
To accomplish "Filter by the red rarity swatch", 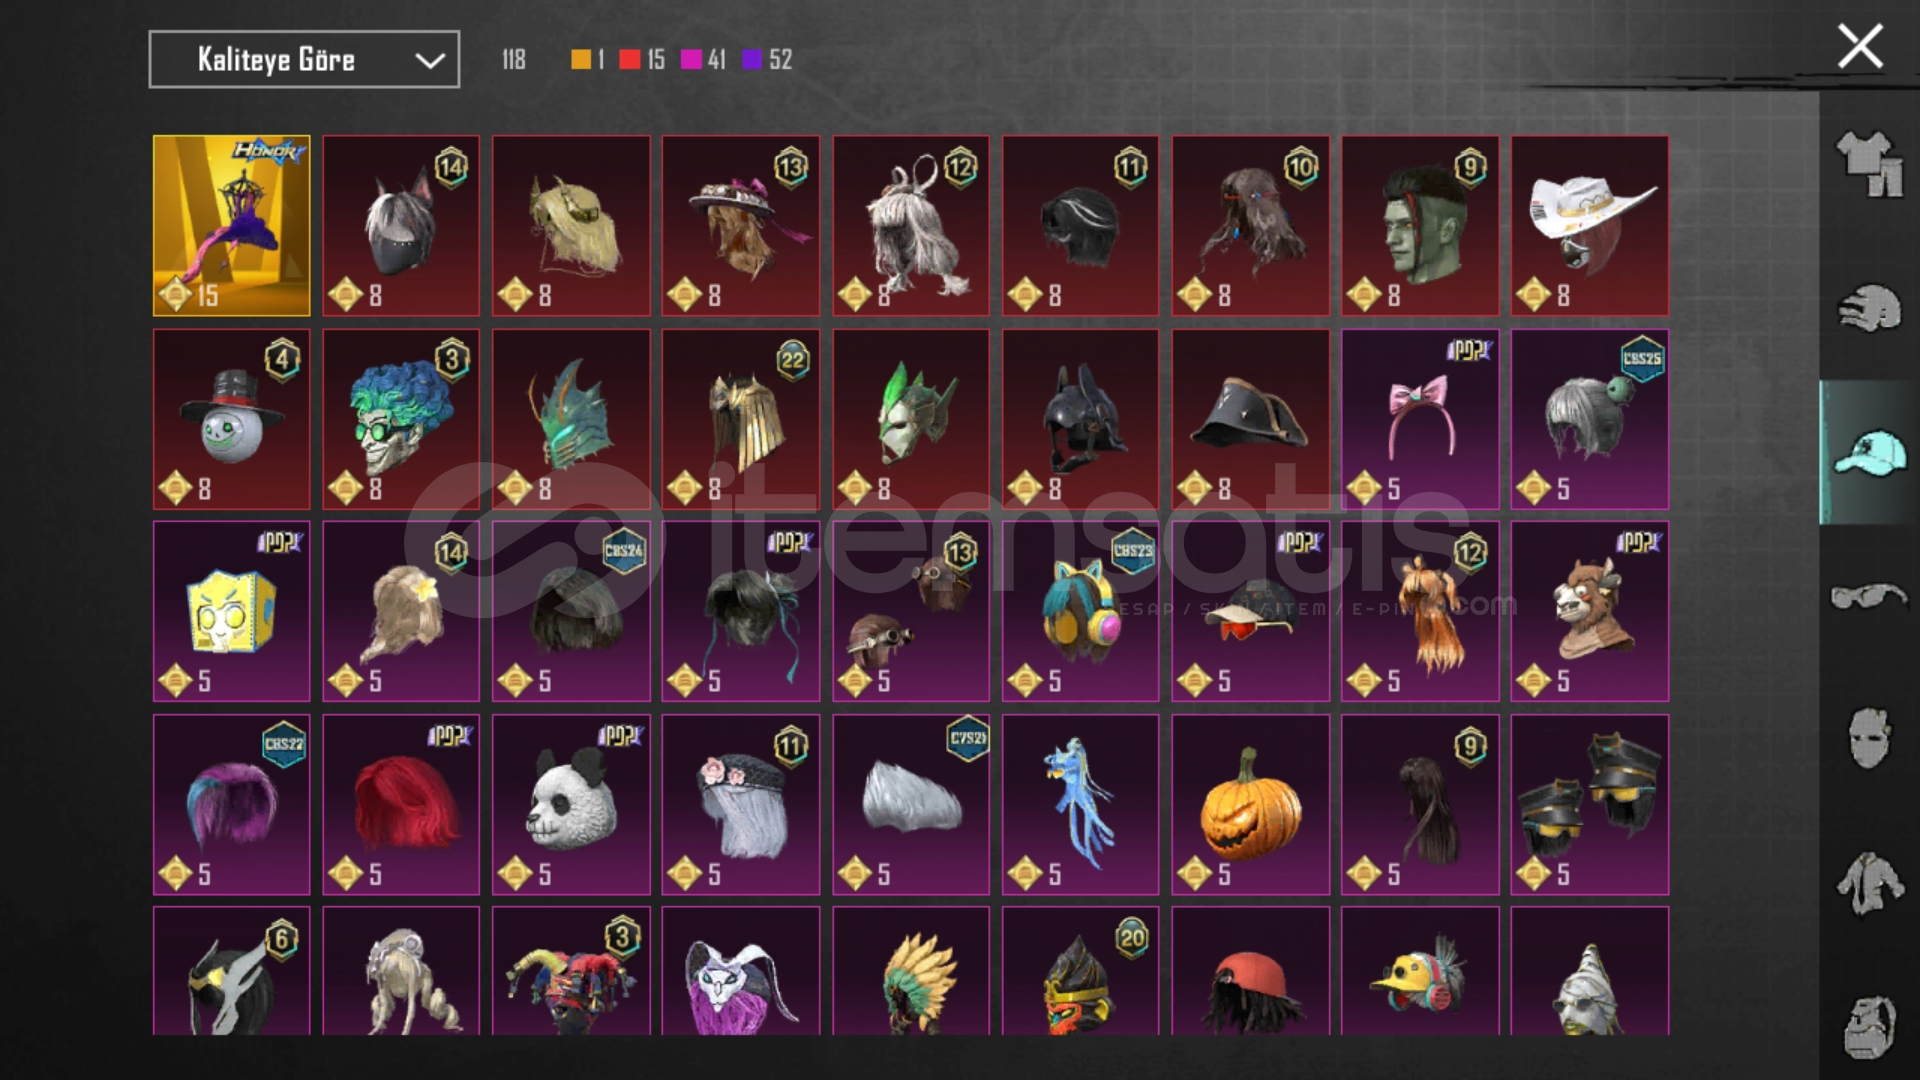I will [x=629, y=60].
